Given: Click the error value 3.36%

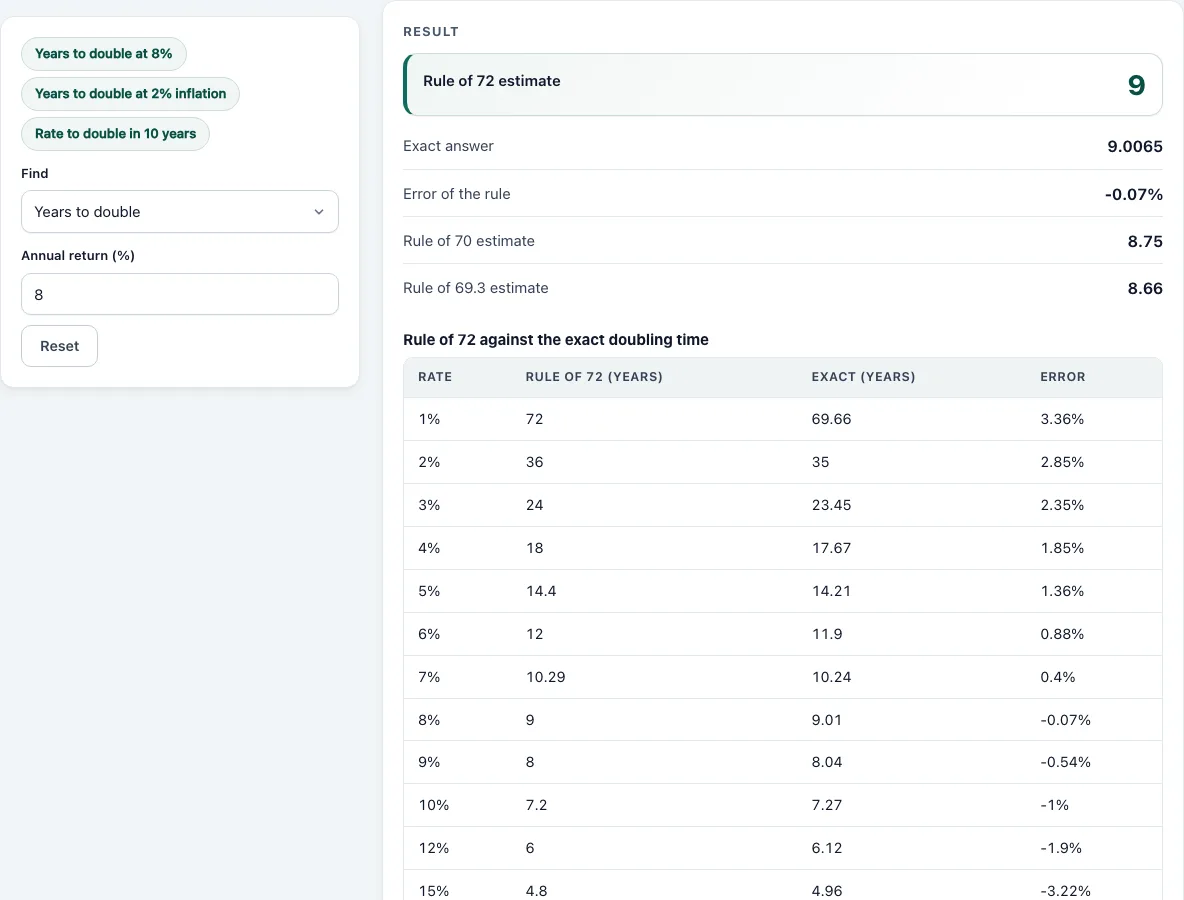Looking at the screenshot, I should coord(1062,419).
